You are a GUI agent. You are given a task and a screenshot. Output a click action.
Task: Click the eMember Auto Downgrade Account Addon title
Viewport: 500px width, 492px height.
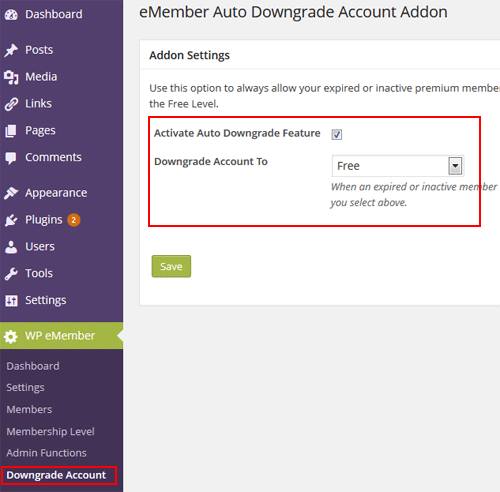[x=293, y=12]
